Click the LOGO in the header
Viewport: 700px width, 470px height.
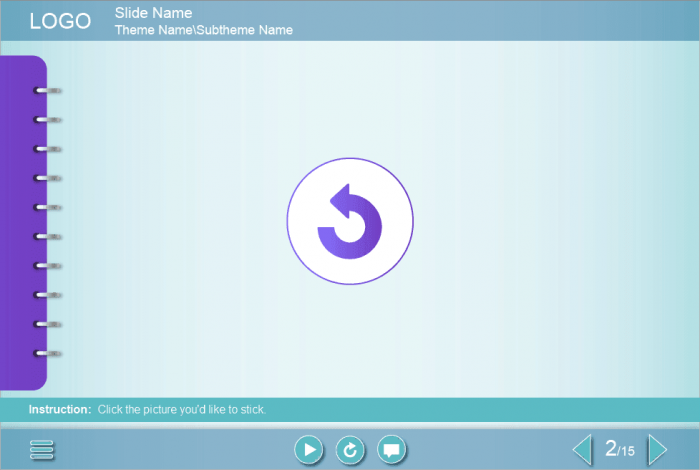coord(60,21)
